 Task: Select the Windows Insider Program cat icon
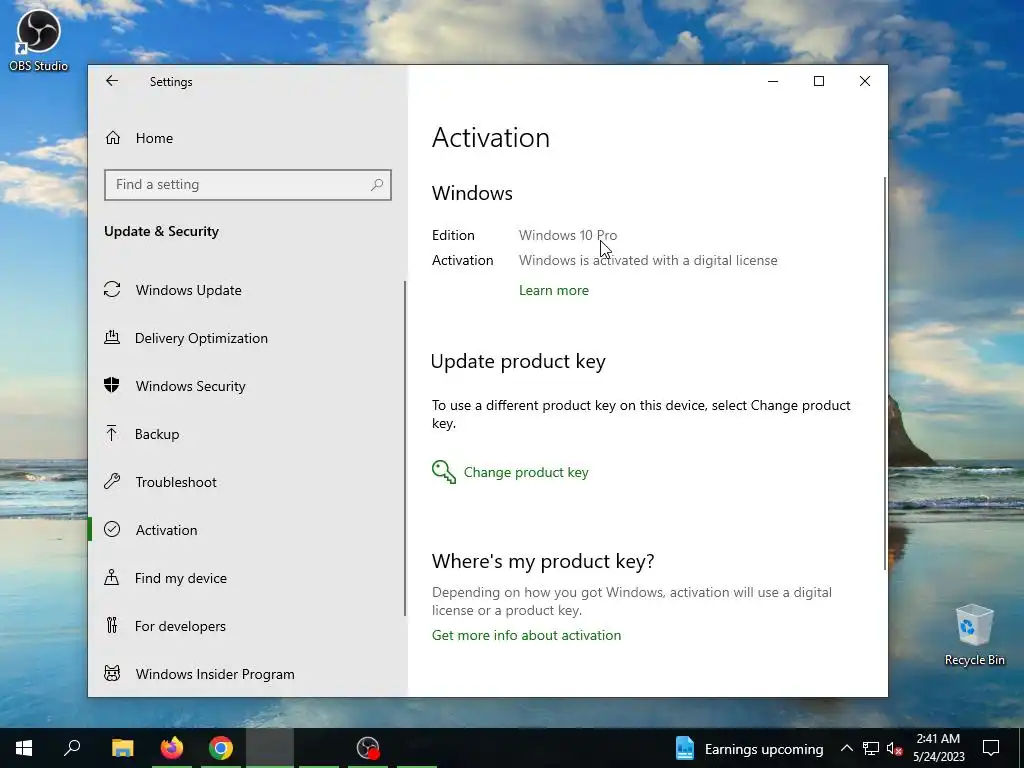pos(112,673)
